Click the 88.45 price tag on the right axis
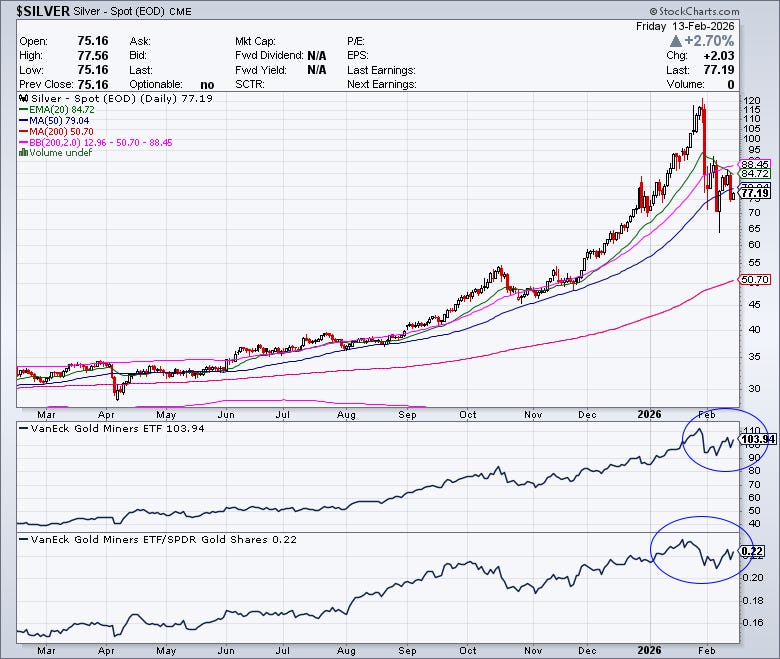 tap(754, 164)
